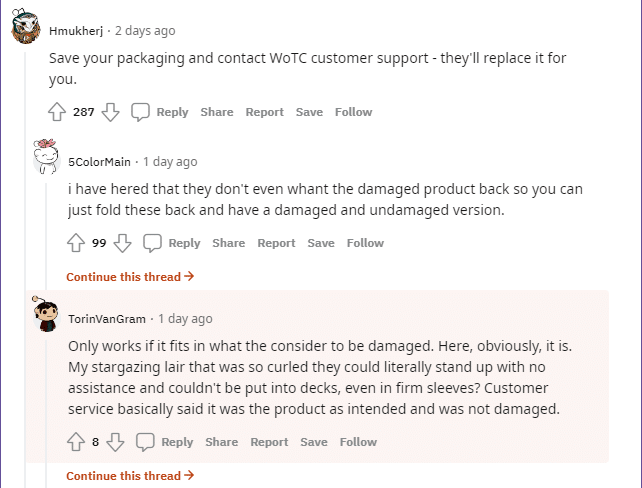
Task: Follow 5ColorMain's comment
Action: click(365, 243)
